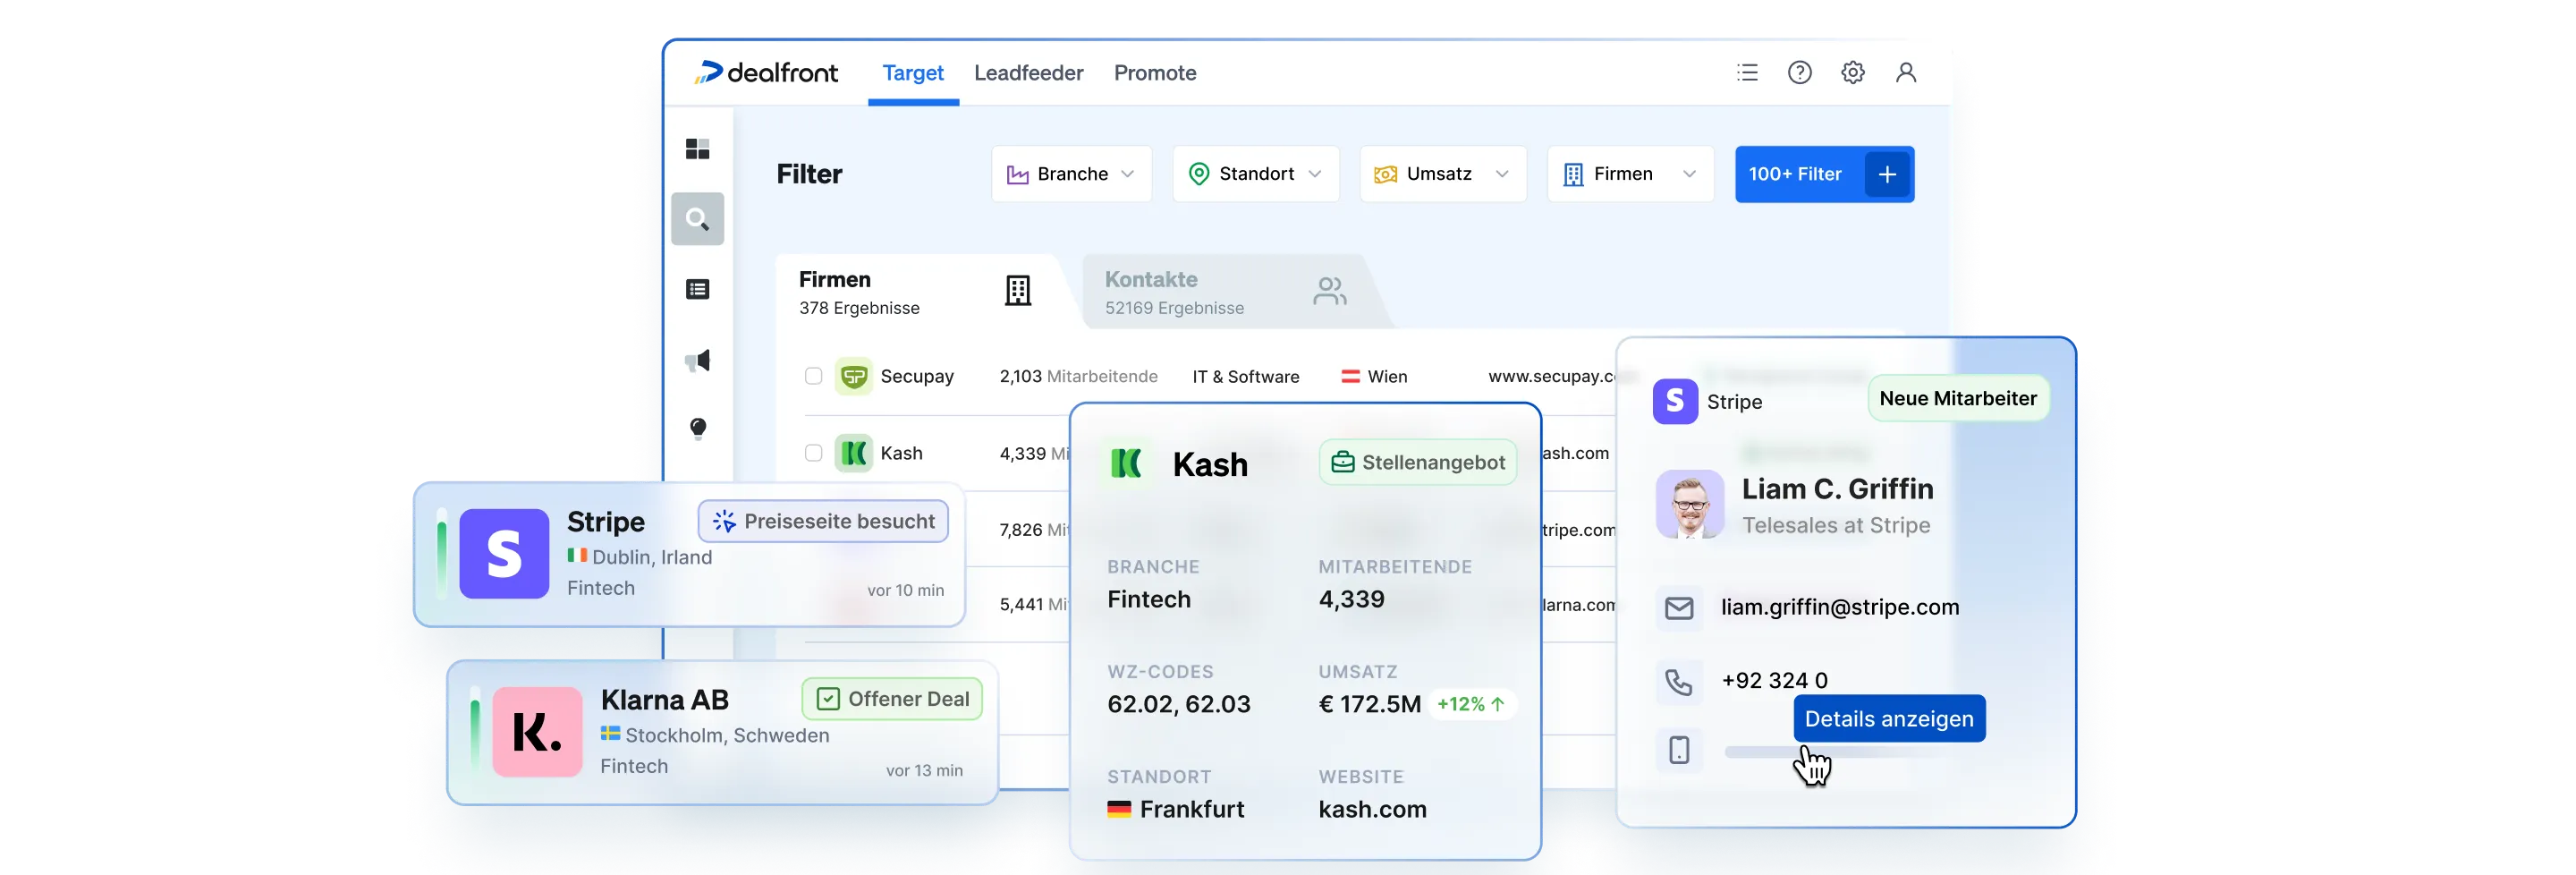Switch to the Leadfeeder tab
Viewport: 2576px width, 875px height.
coord(1028,73)
